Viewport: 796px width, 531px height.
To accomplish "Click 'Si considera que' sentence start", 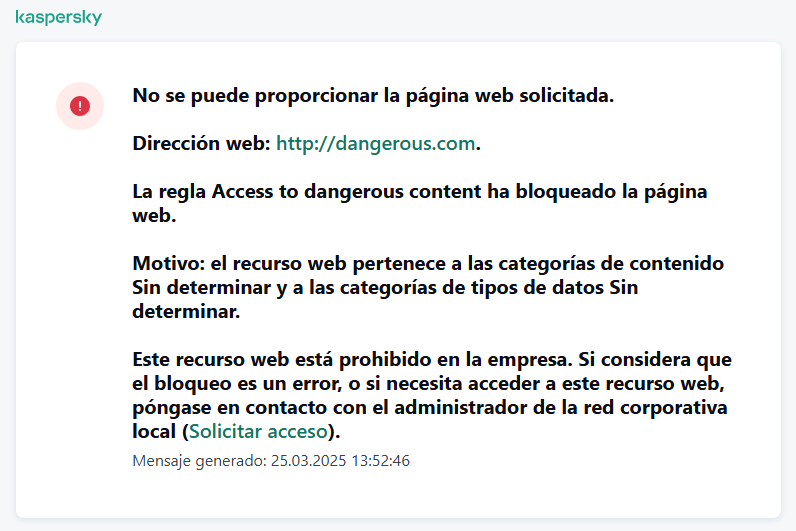I will [x=655, y=359].
